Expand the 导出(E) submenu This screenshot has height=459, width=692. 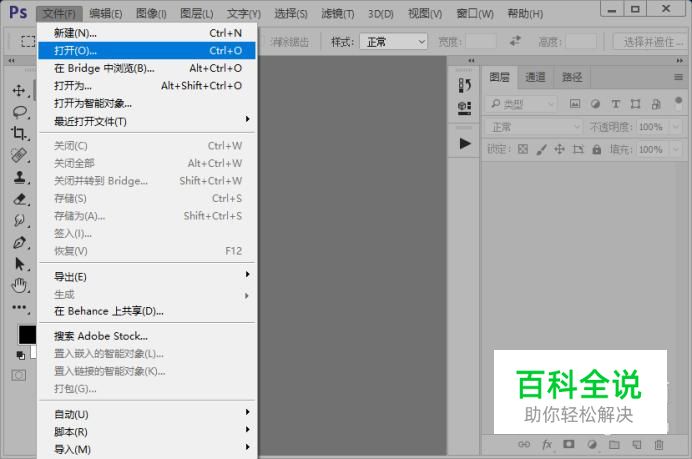point(147,276)
